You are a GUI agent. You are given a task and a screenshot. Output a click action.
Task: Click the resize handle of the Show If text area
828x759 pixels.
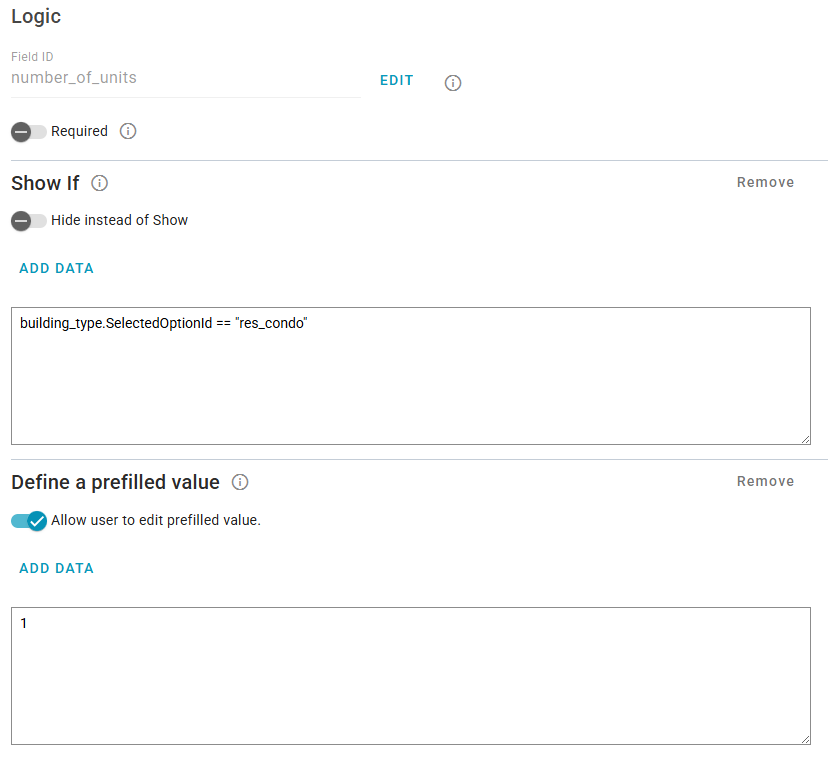click(x=805, y=438)
